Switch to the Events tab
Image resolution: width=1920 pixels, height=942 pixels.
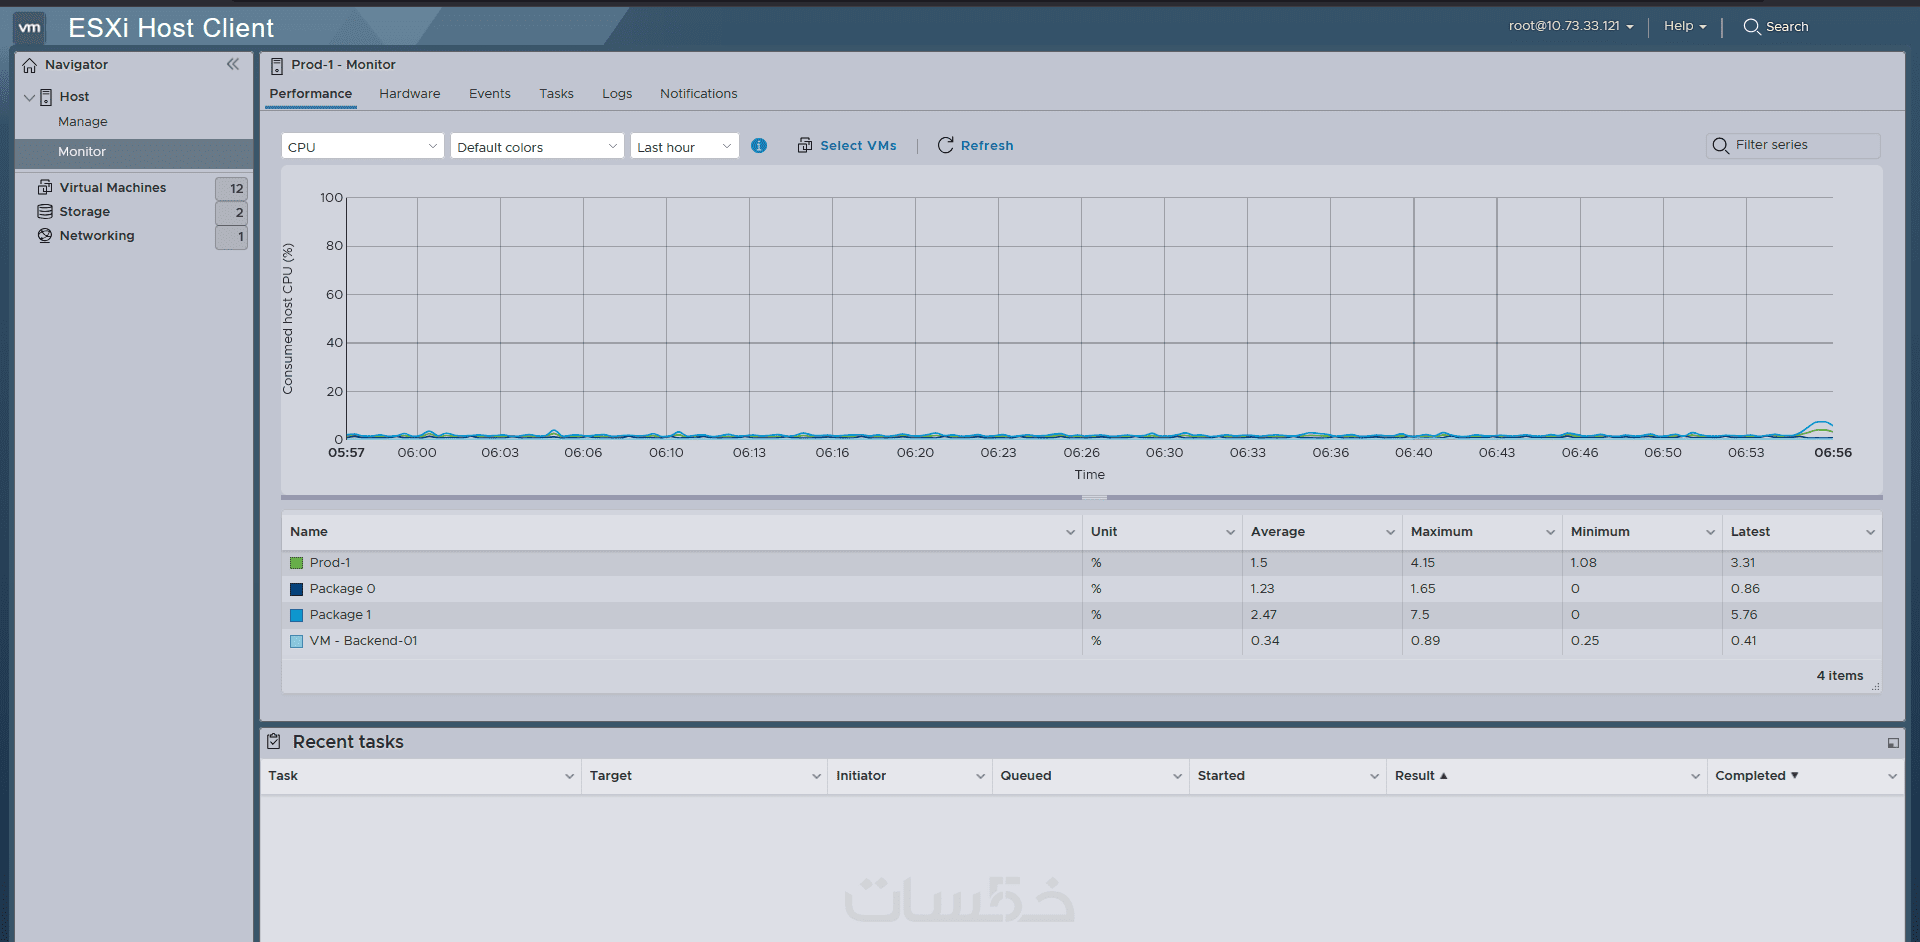coord(490,94)
